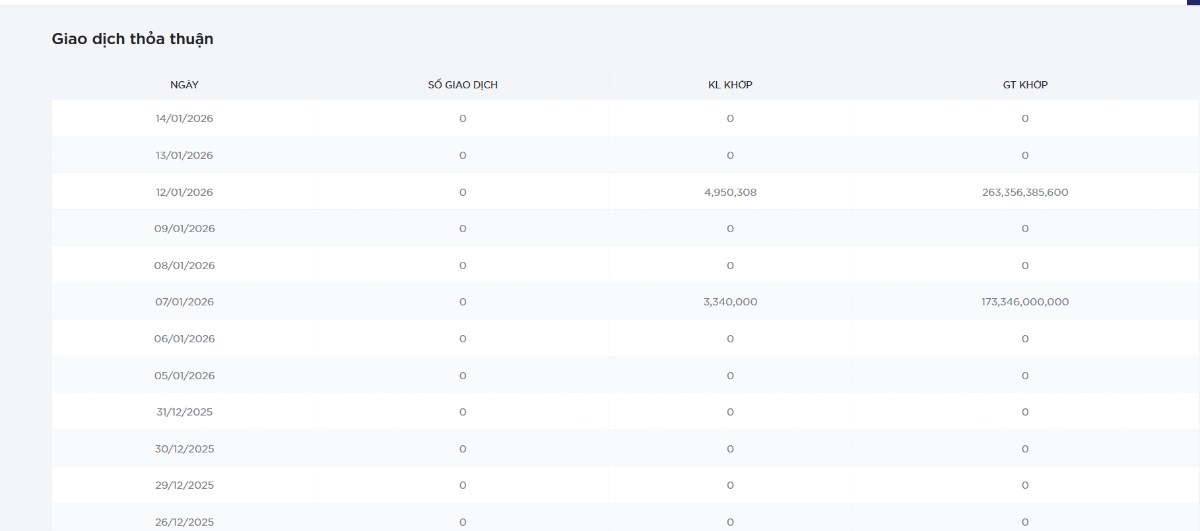Click the 30/12/2025 date cell
The image size is (1200, 531).
[184, 449]
